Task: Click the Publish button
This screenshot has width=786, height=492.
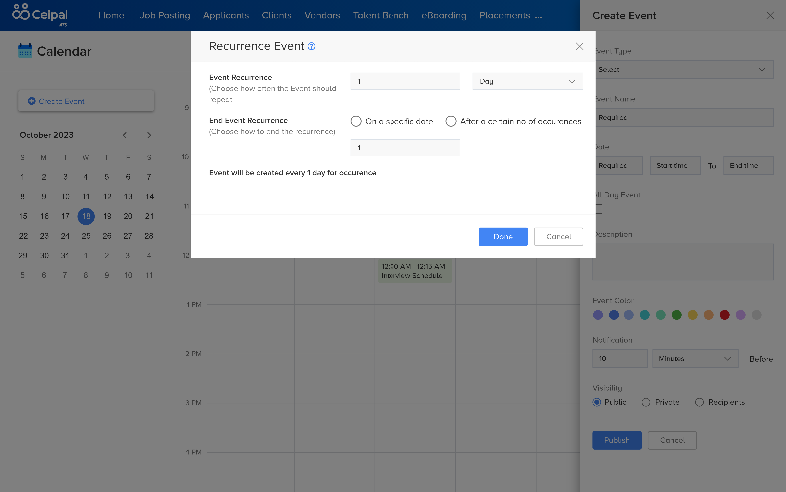Action: [617, 440]
